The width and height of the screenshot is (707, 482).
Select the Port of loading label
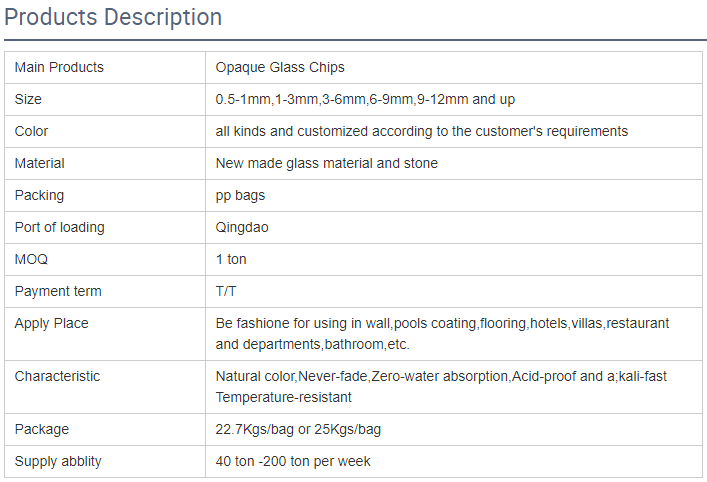[x=60, y=228]
